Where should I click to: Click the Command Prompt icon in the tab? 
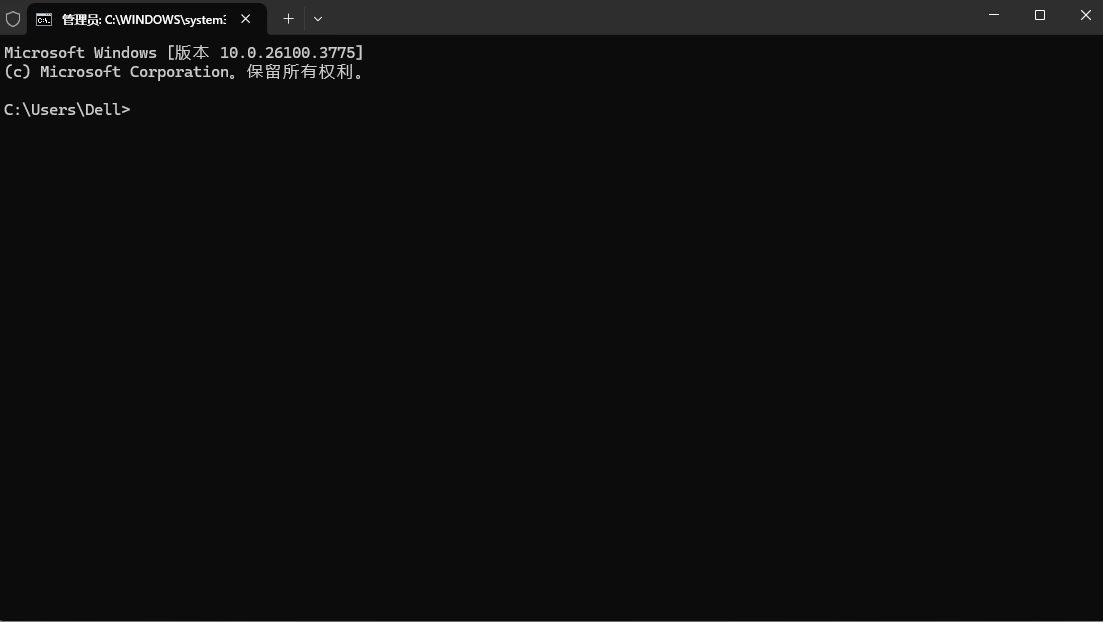pos(44,20)
